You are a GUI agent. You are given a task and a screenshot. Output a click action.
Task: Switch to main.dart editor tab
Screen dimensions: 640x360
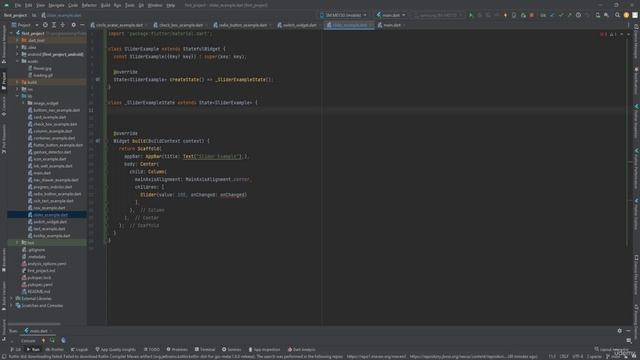pyautogui.click(x=391, y=25)
